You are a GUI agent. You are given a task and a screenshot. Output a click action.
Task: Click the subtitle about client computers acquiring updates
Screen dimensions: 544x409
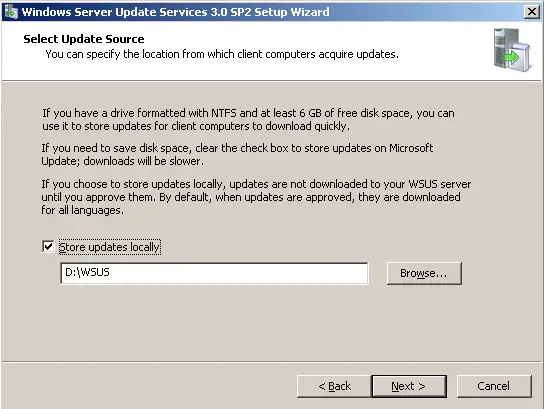tap(222, 54)
